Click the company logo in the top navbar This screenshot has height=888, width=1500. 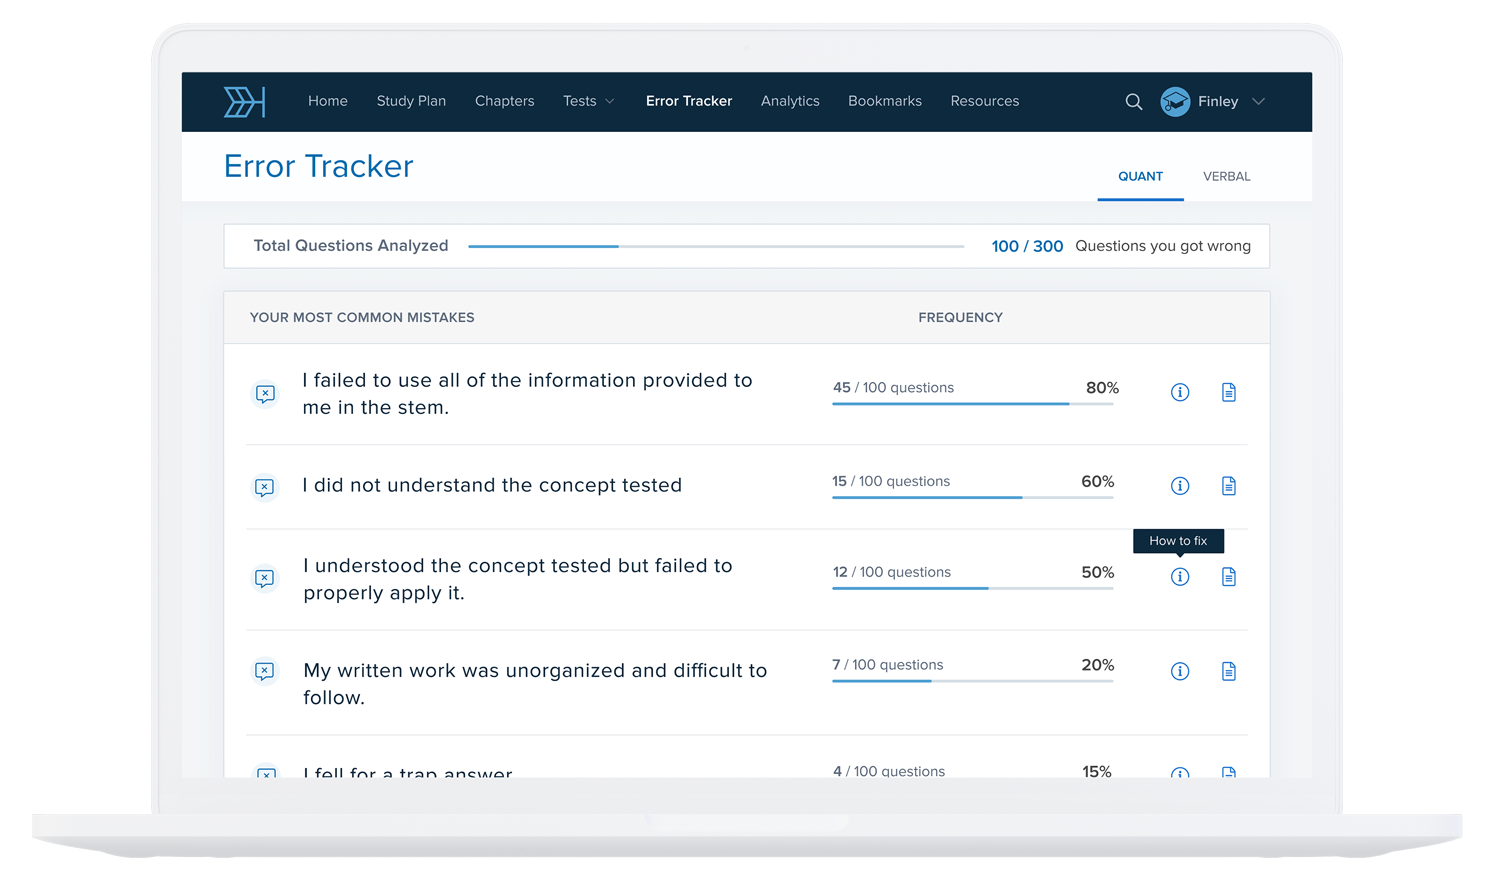[244, 101]
